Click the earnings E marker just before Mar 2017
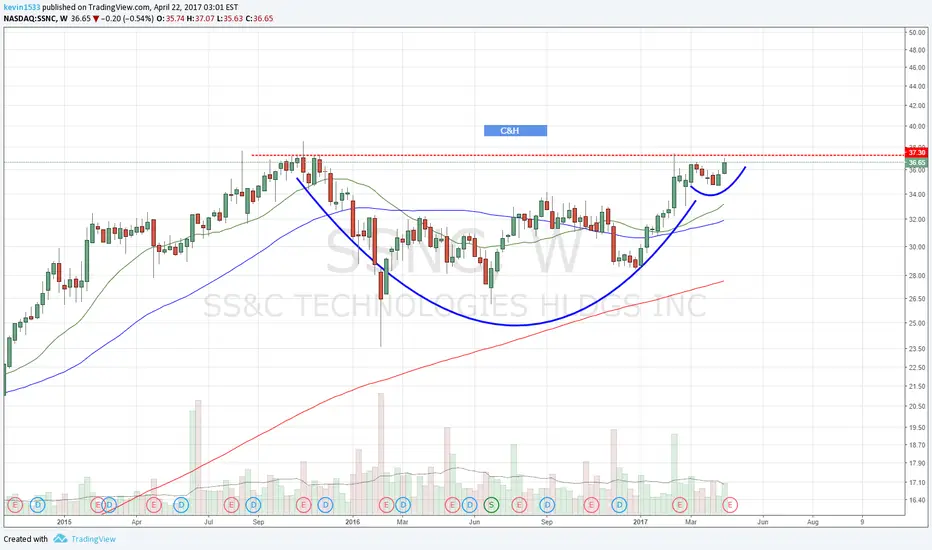This screenshot has height=550, width=932. click(679, 505)
